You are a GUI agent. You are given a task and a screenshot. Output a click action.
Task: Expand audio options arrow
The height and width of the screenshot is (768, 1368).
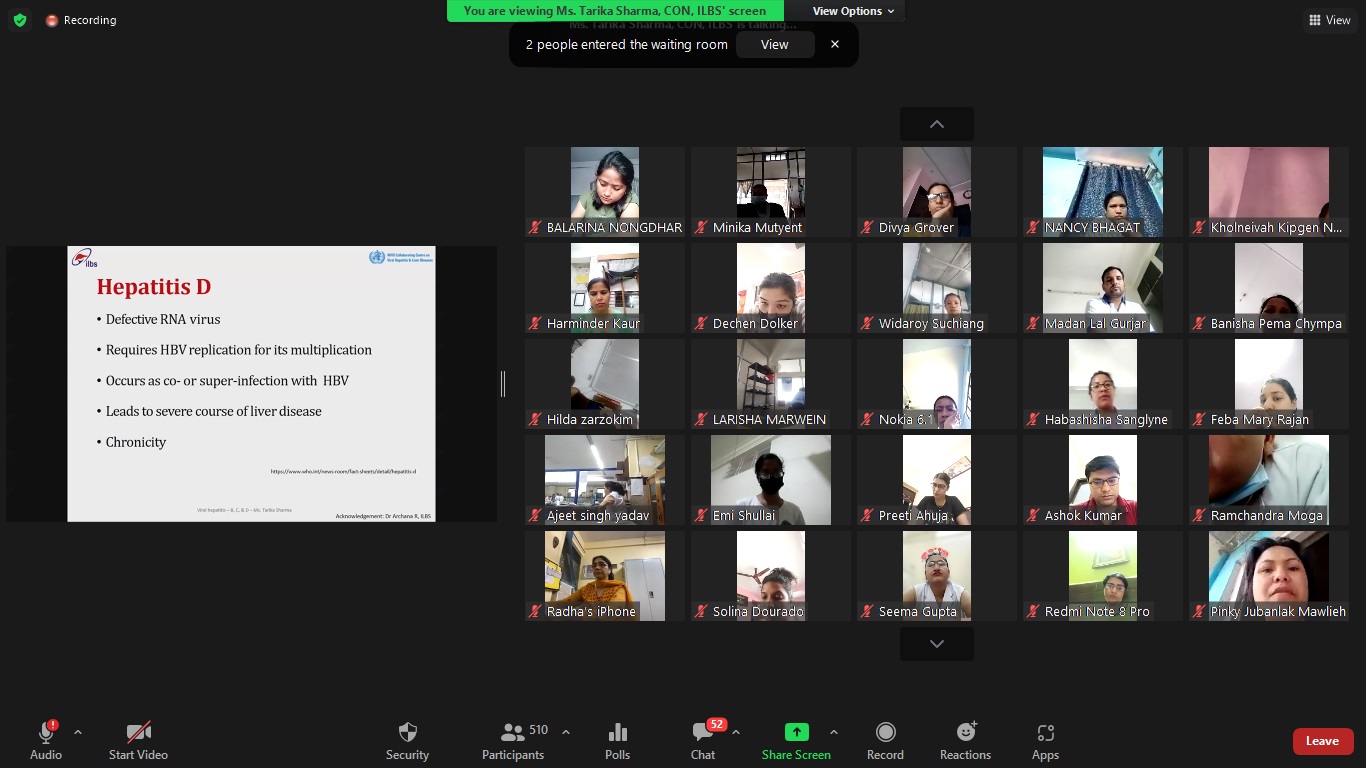click(x=78, y=732)
